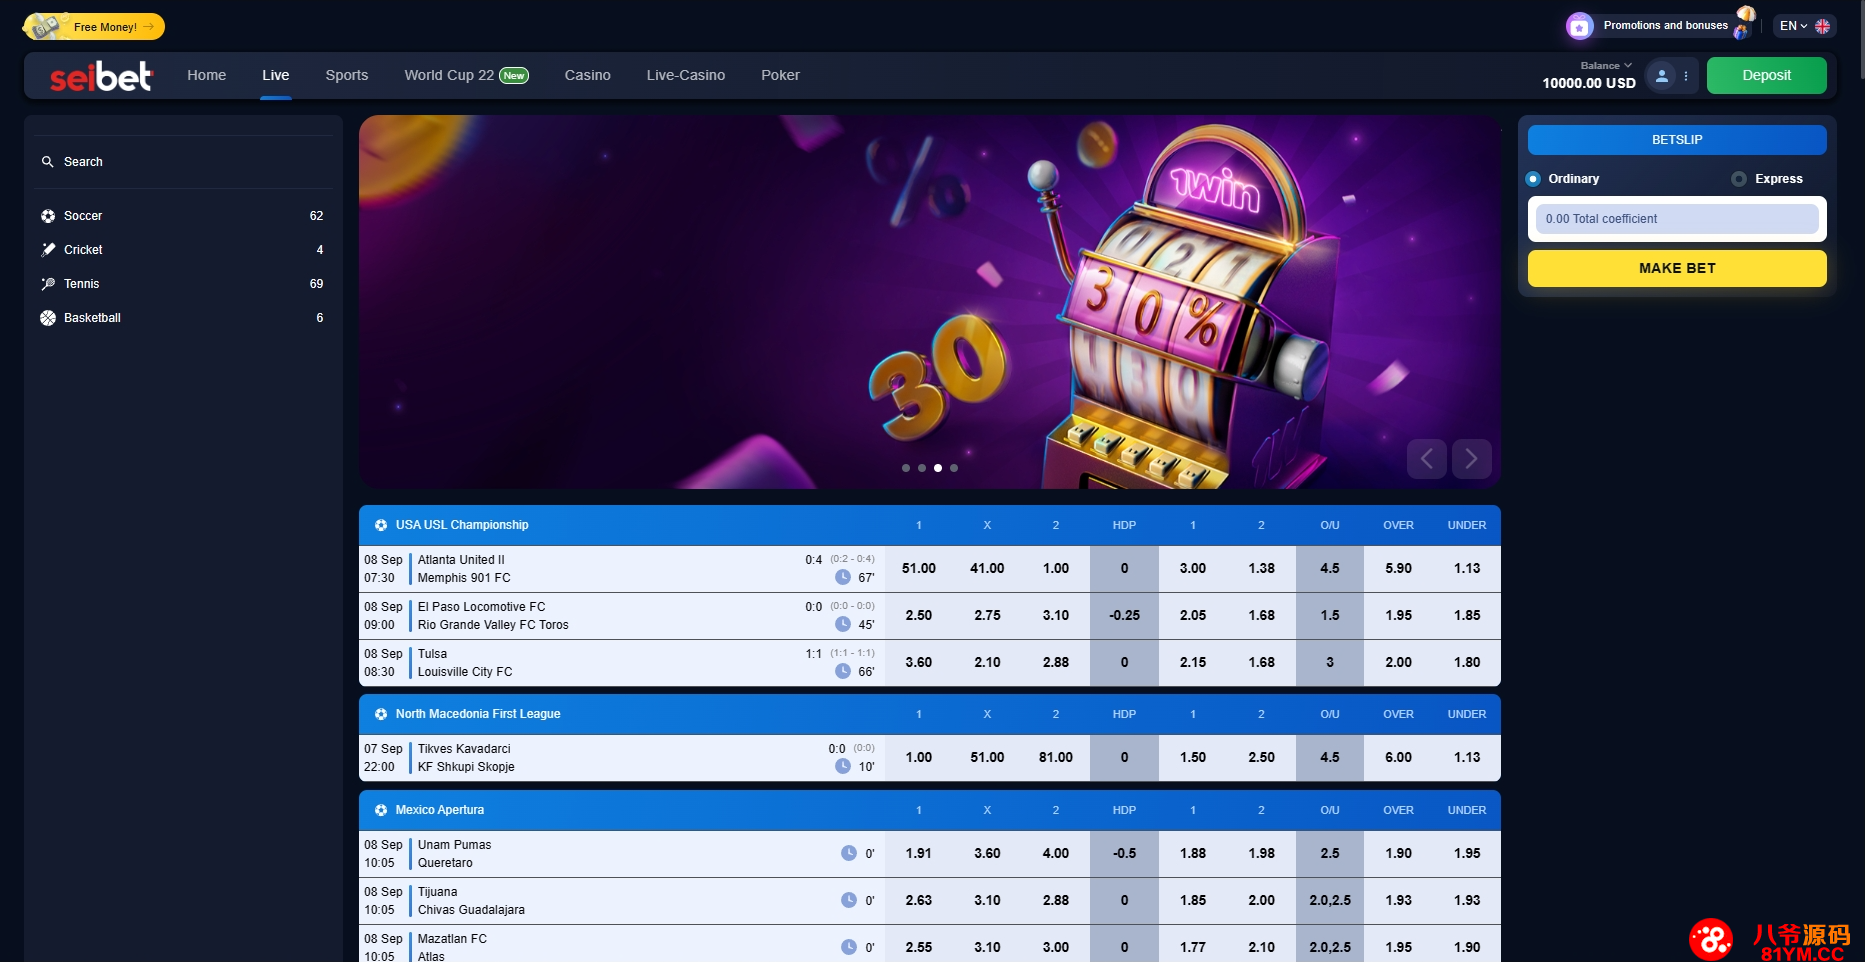The image size is (1865, 962).
Task: Open the Poker tab
Action: (780, 75)
